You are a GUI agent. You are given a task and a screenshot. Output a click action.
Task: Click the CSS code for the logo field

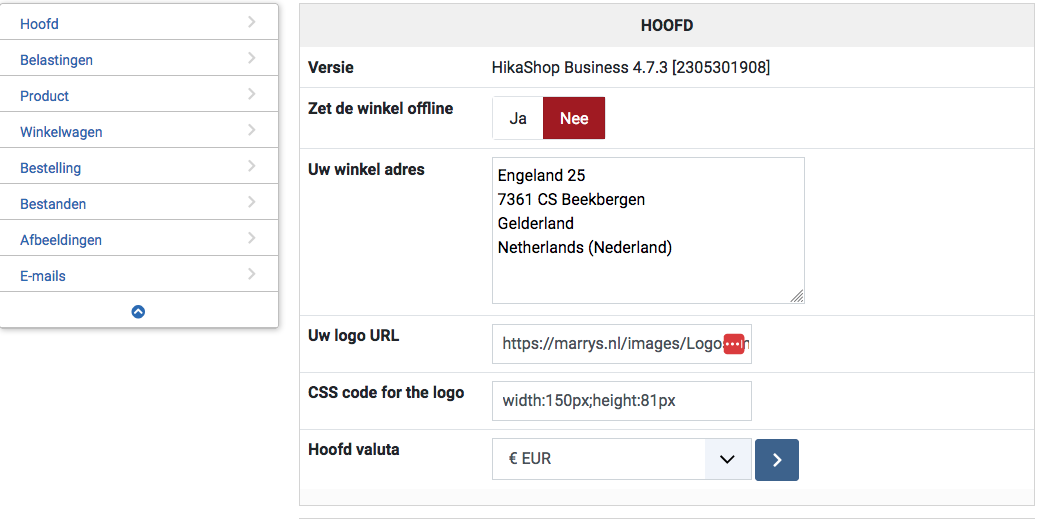[621, 401]
